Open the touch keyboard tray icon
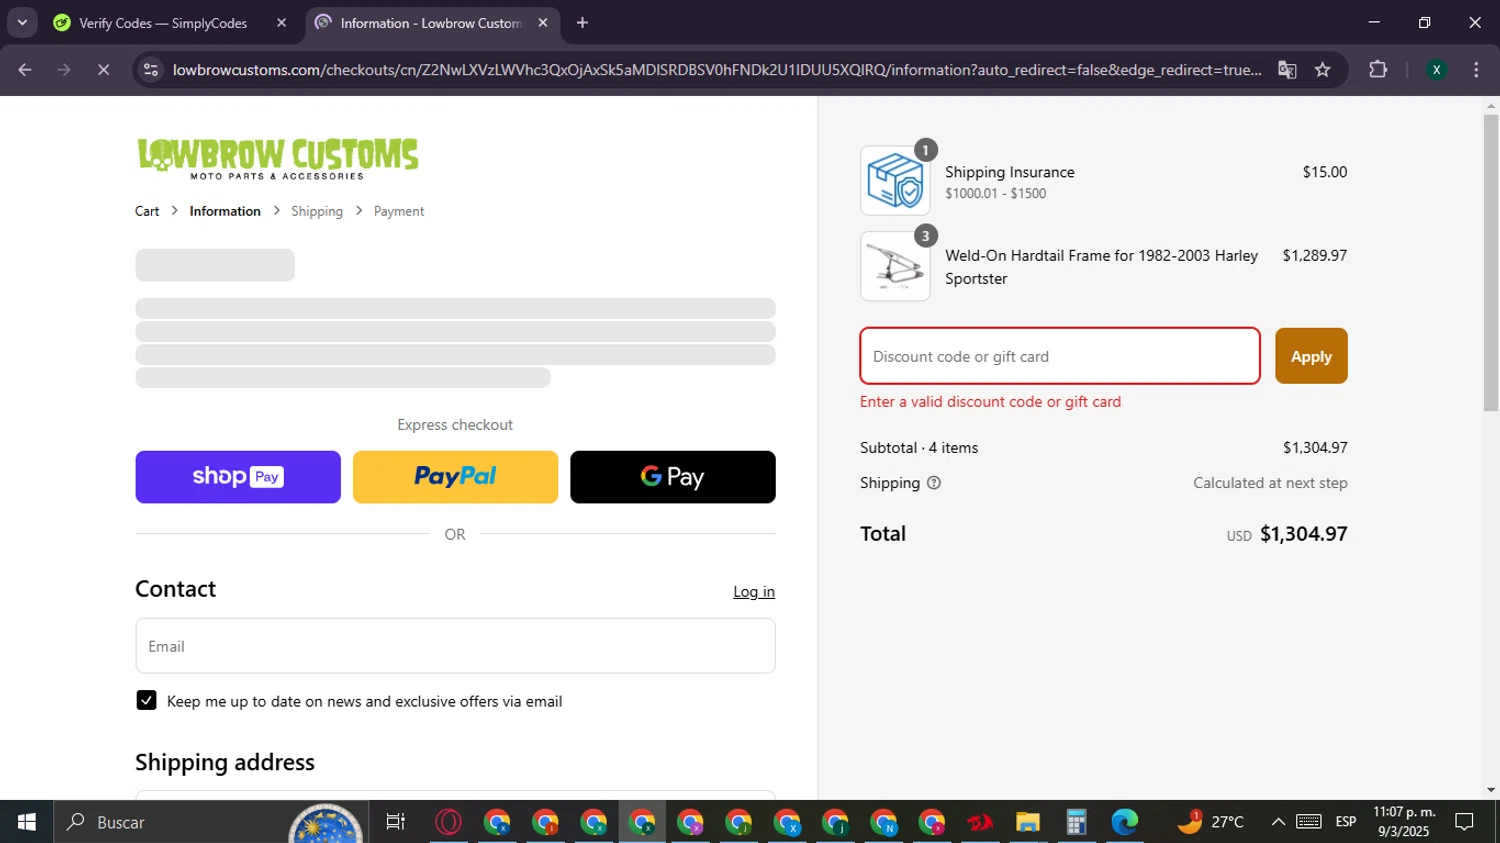The width and height of the screenshot is (1500, 843). 1309,822
